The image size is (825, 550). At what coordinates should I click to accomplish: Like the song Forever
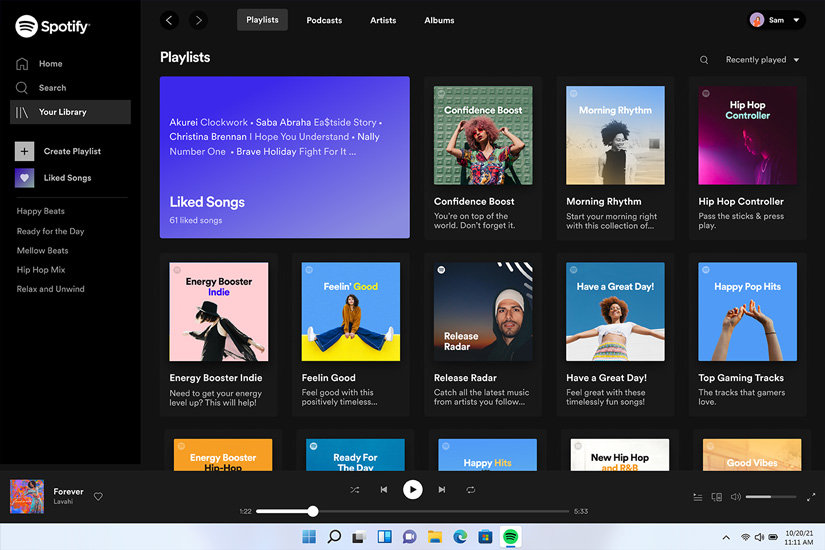[x=98, y=496]
